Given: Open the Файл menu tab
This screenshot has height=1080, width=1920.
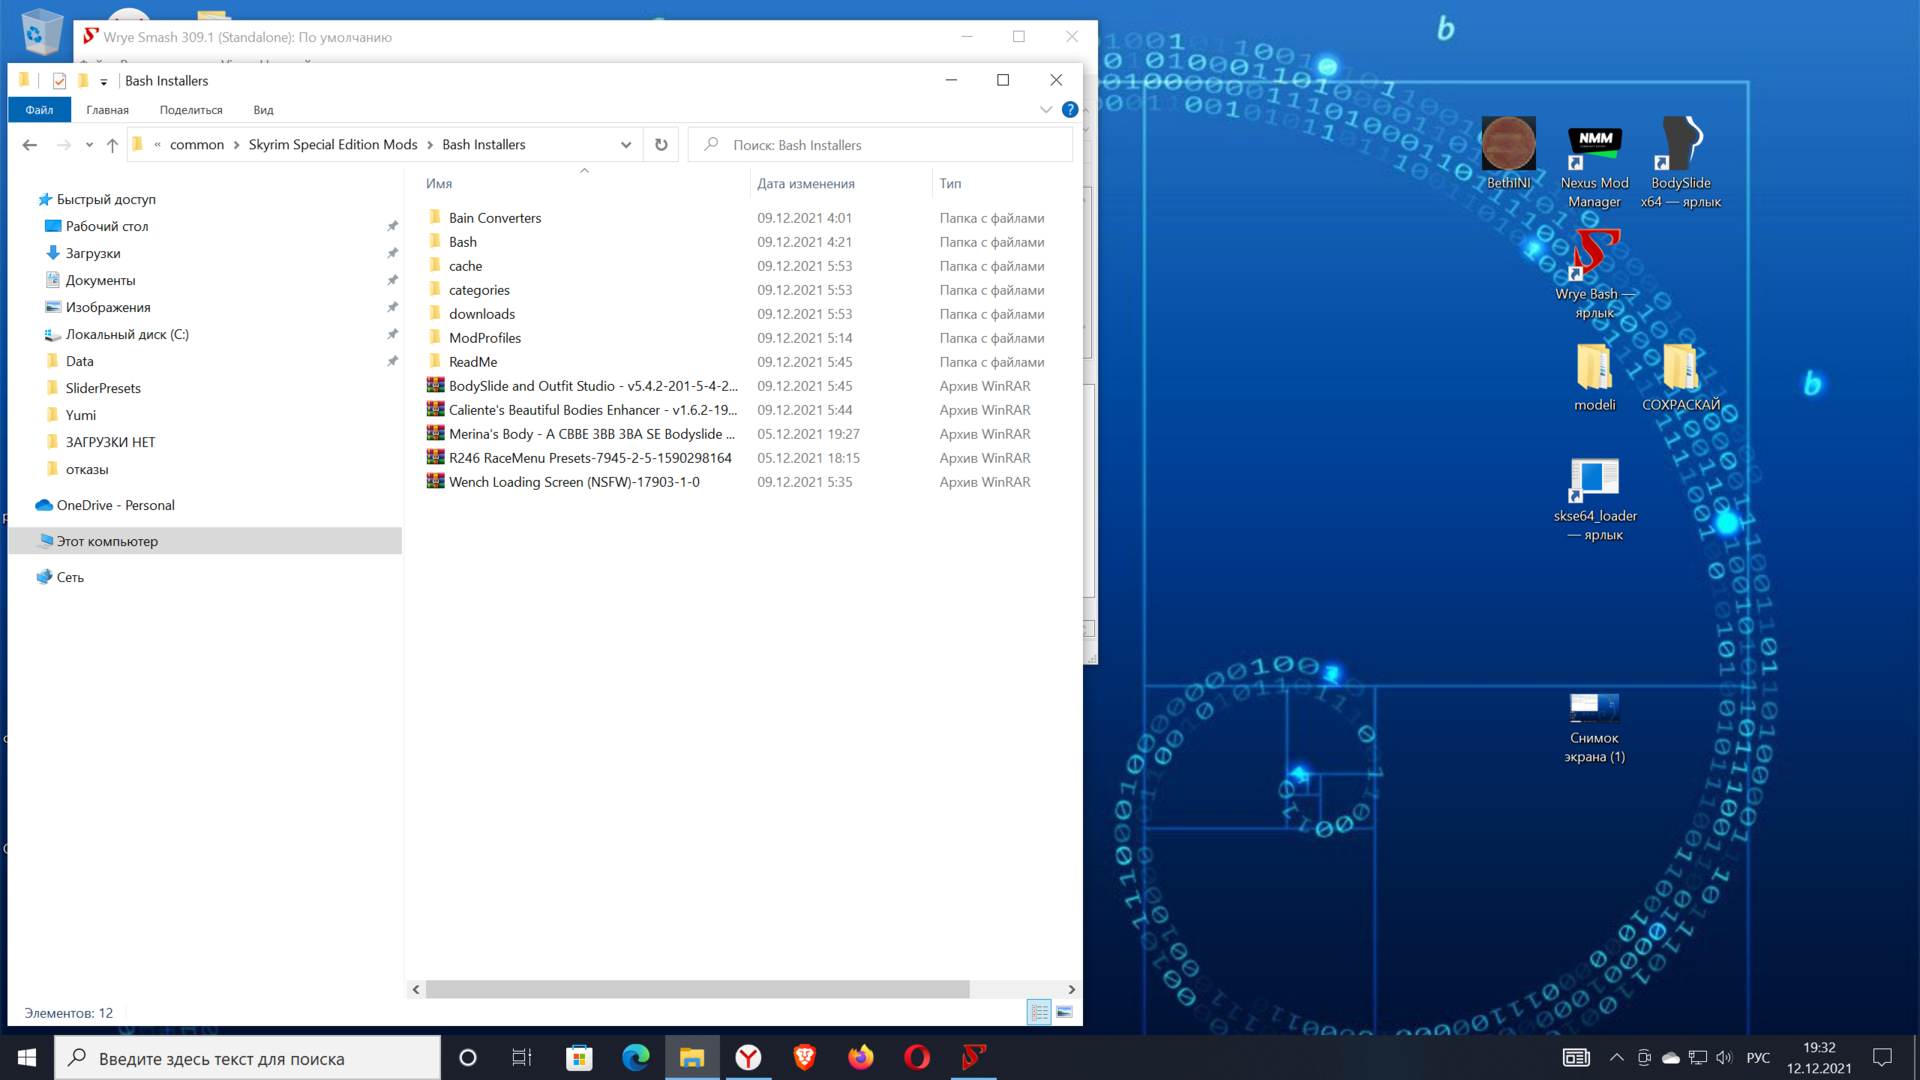Looking at the screenshot, I should tap(39, 110).
